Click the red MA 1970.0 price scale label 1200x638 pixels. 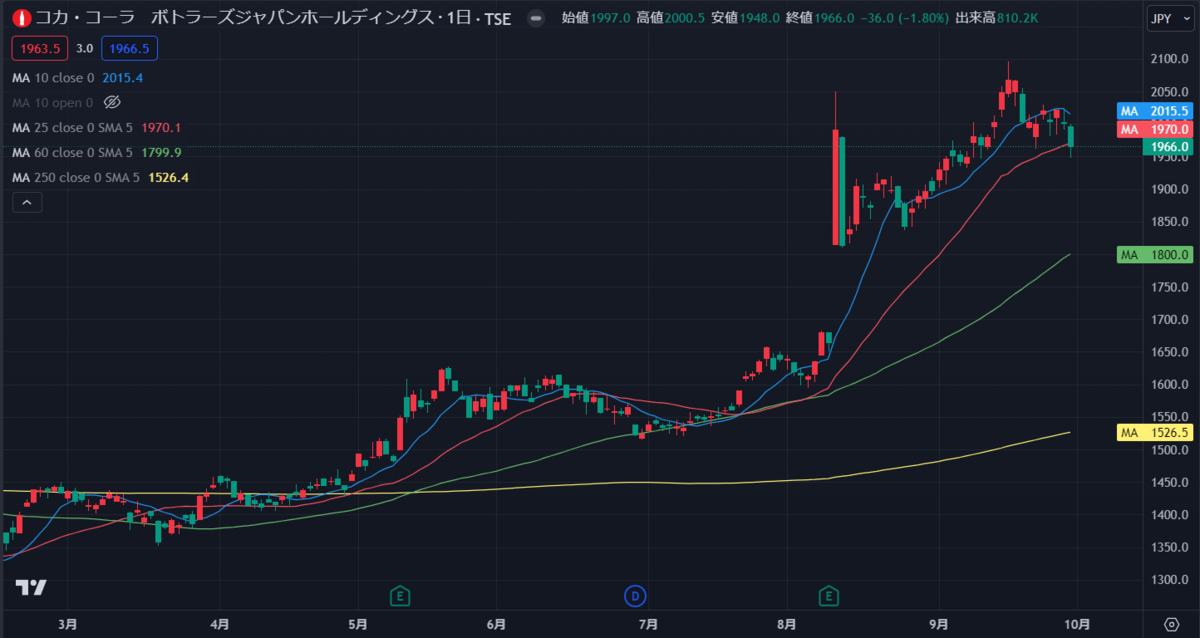[x=1154, y=129]
